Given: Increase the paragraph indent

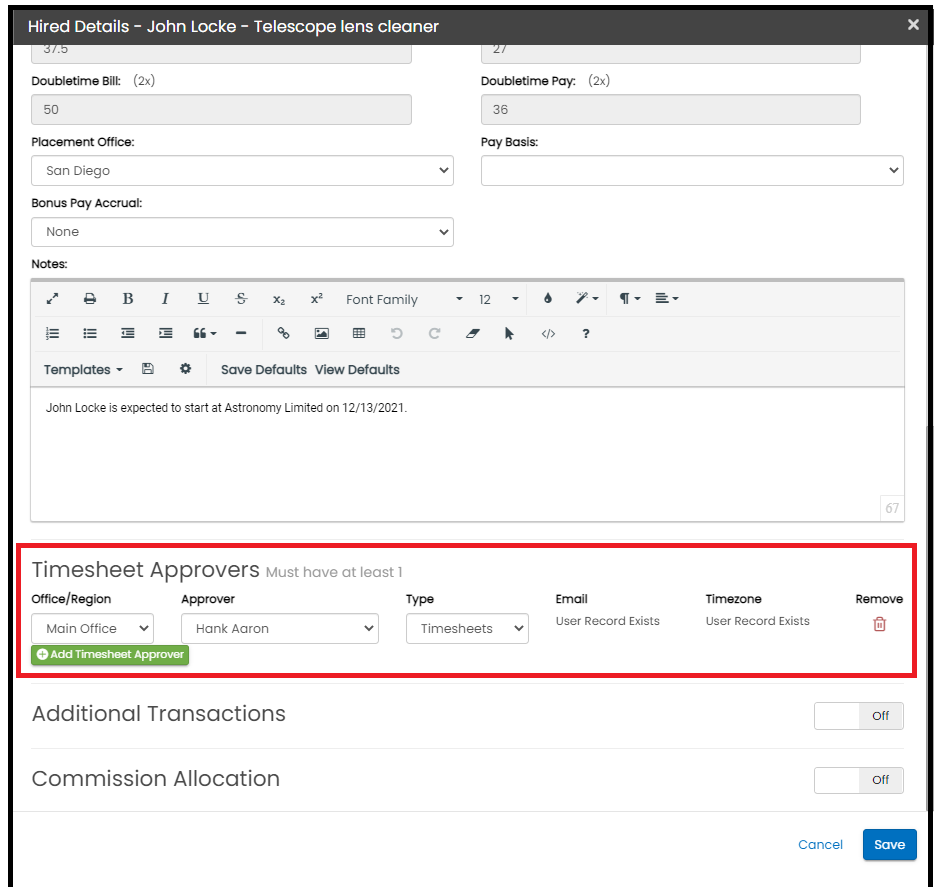Looking at the screenshot, I should [165, 333].
